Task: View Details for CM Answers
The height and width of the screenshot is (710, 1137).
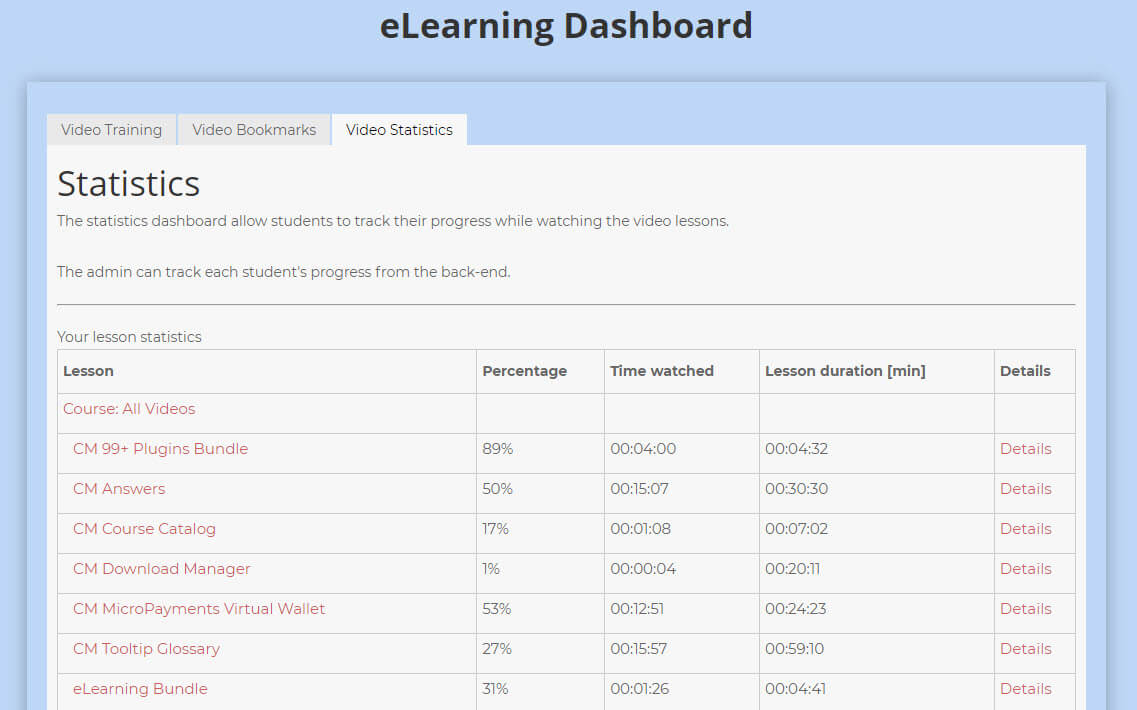Action: (1026, 489)
